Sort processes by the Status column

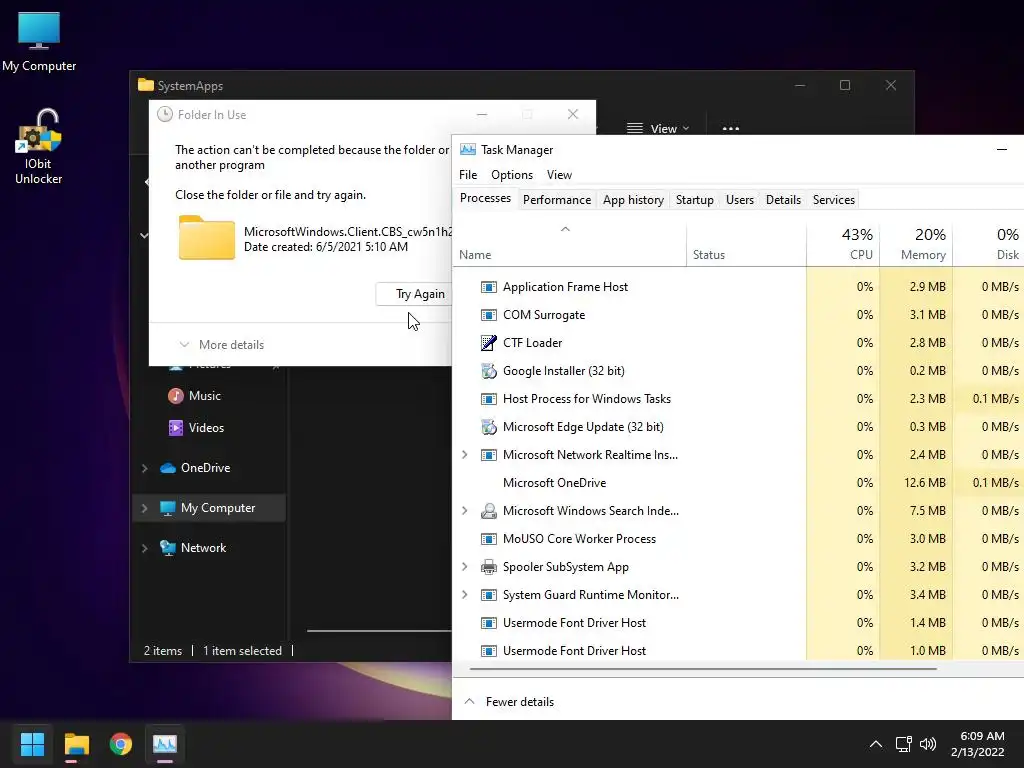[x=746, y=244]
